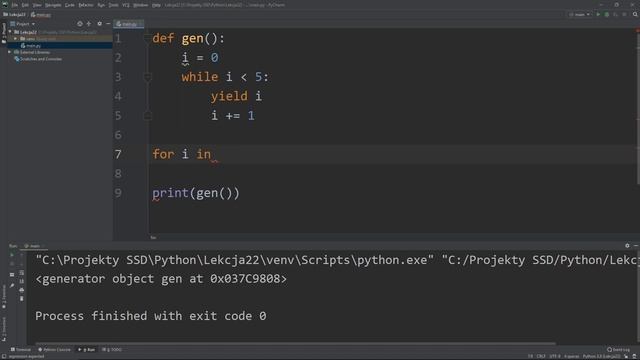Open the Python Console tool window tab
The height and width of the screenshot is (360, 640).
[54, 350]
